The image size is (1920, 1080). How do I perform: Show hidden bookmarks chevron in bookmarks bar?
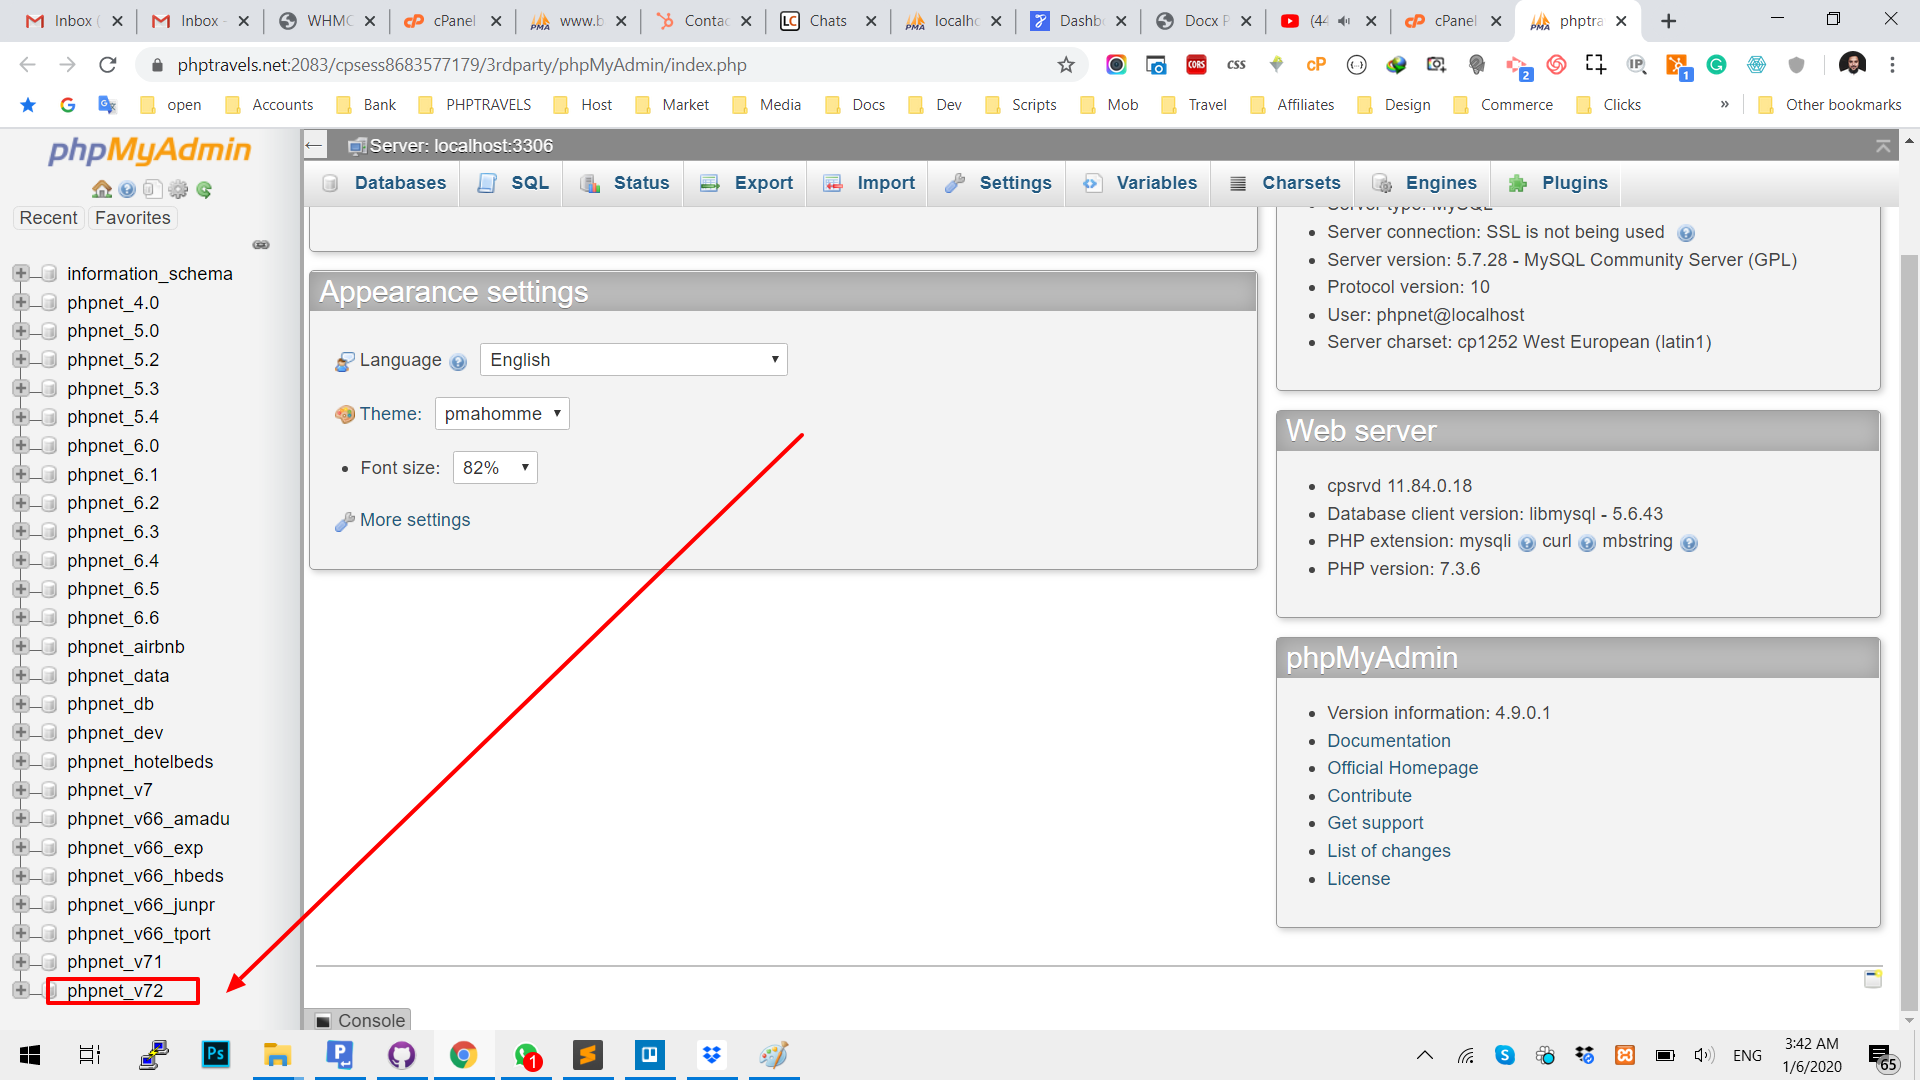(1724, 104)
